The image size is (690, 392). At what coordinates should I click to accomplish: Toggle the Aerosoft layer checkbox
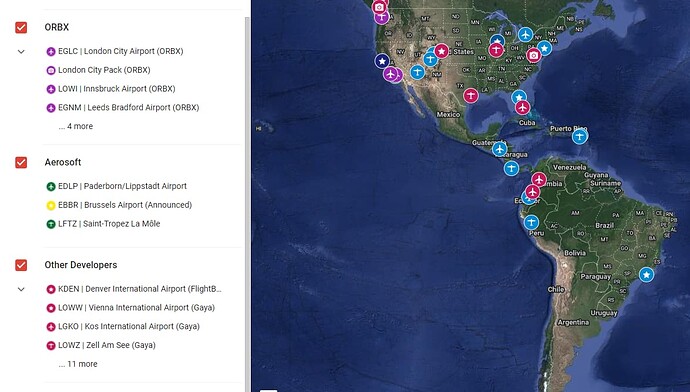pos(21,162)
